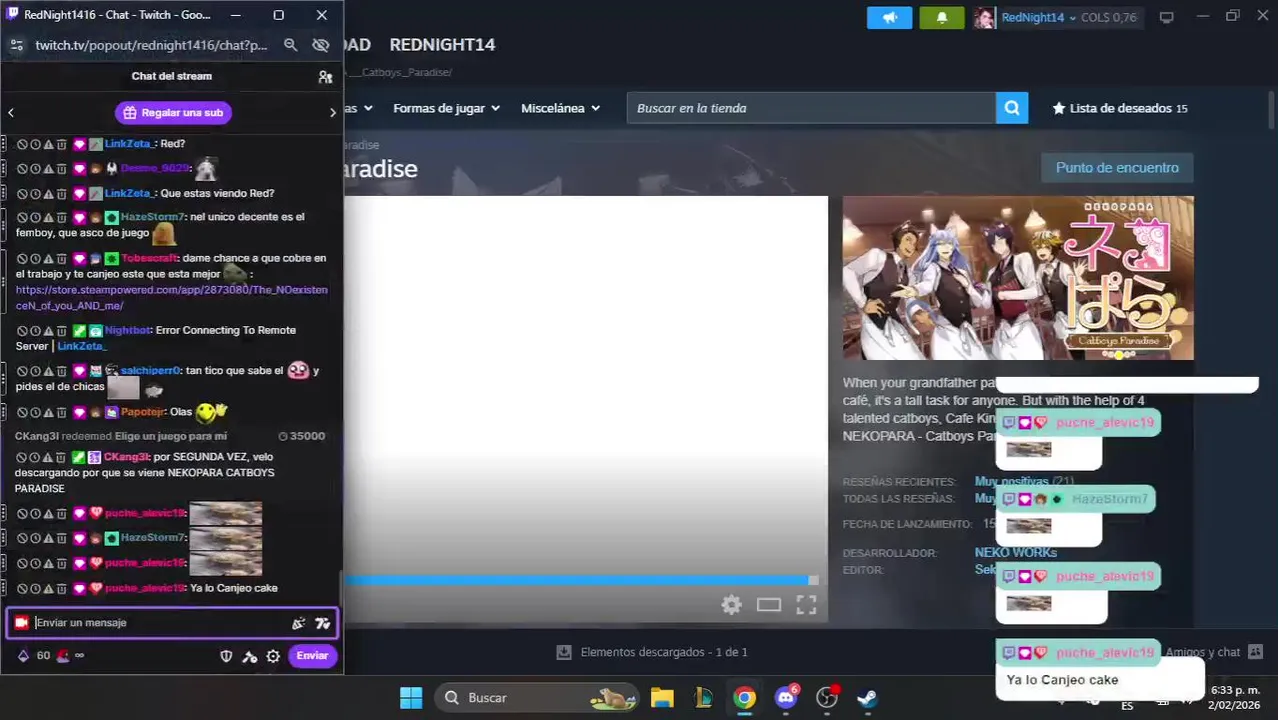This screenshot has height=720, width=1278.
Task: Go to previous gift banner with left chevron
Action: (x=11, y=113)
